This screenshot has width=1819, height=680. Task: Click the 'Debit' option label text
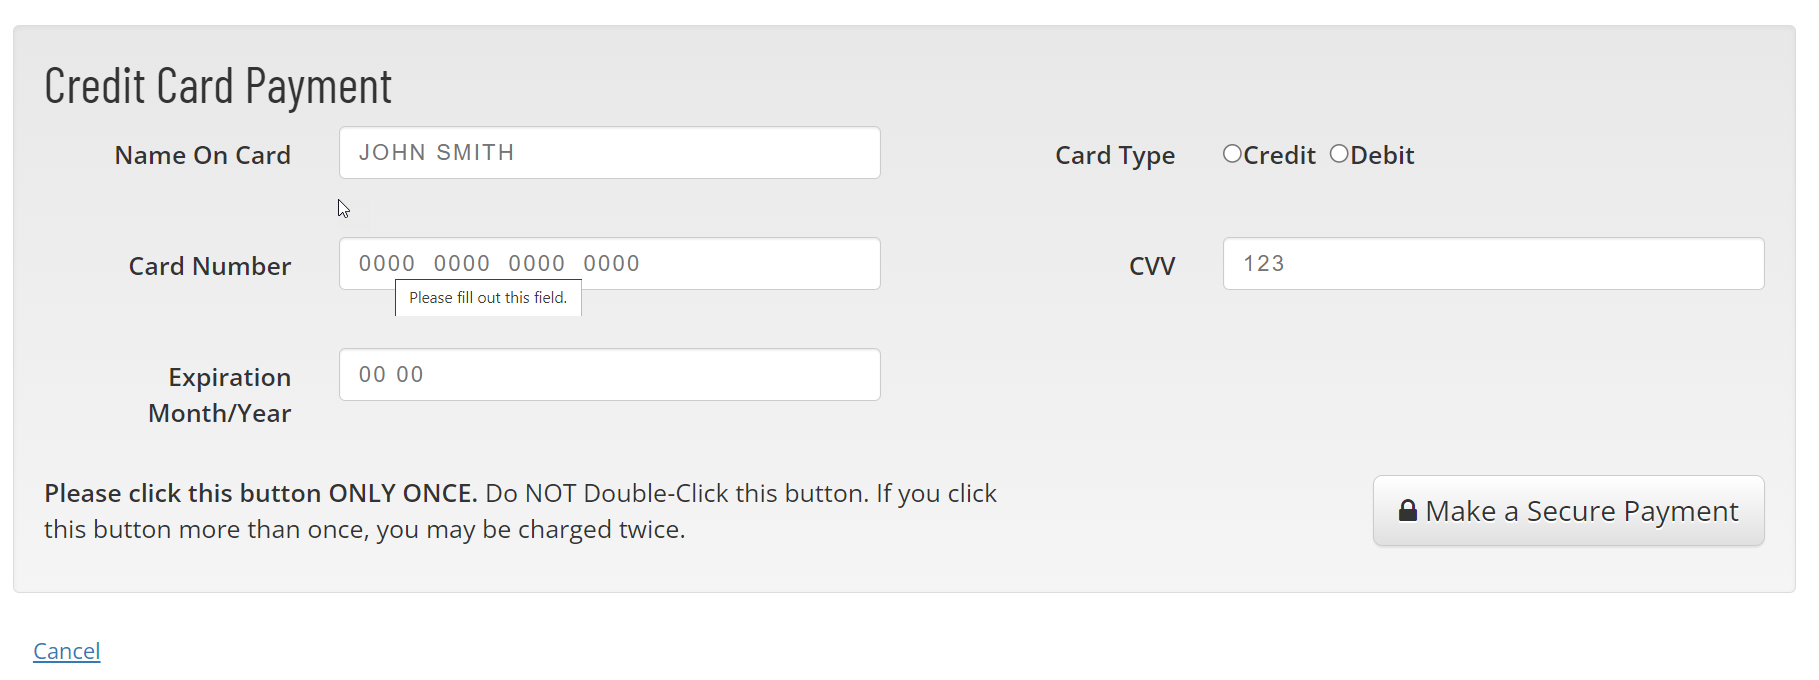(1382, 155)
